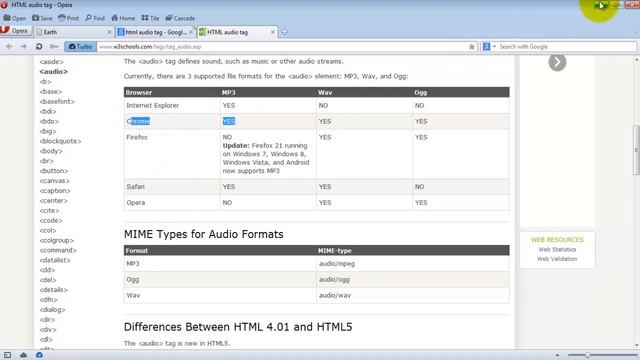Reload the page with the refresh icon
The height and width of the screenshot is (360, 640).
(39, 47)
